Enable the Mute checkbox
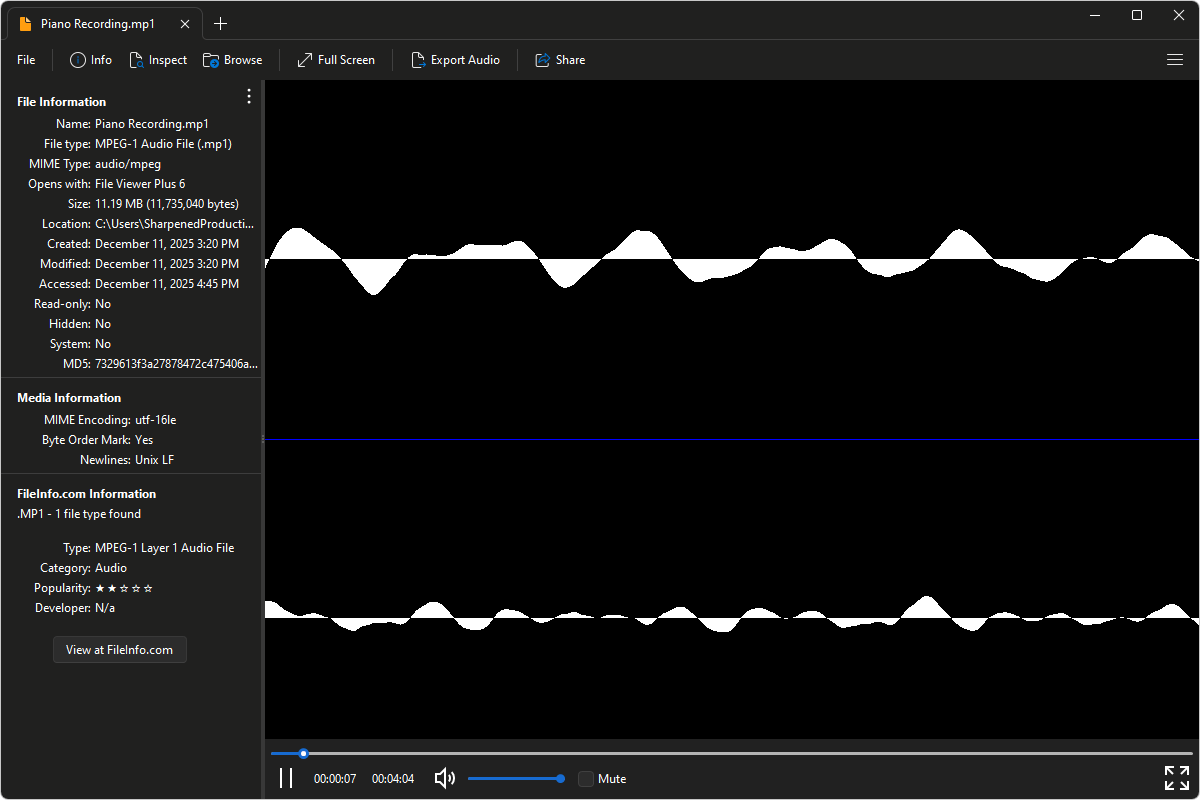This screenshot has width=1200, height=800. [585, 778]
